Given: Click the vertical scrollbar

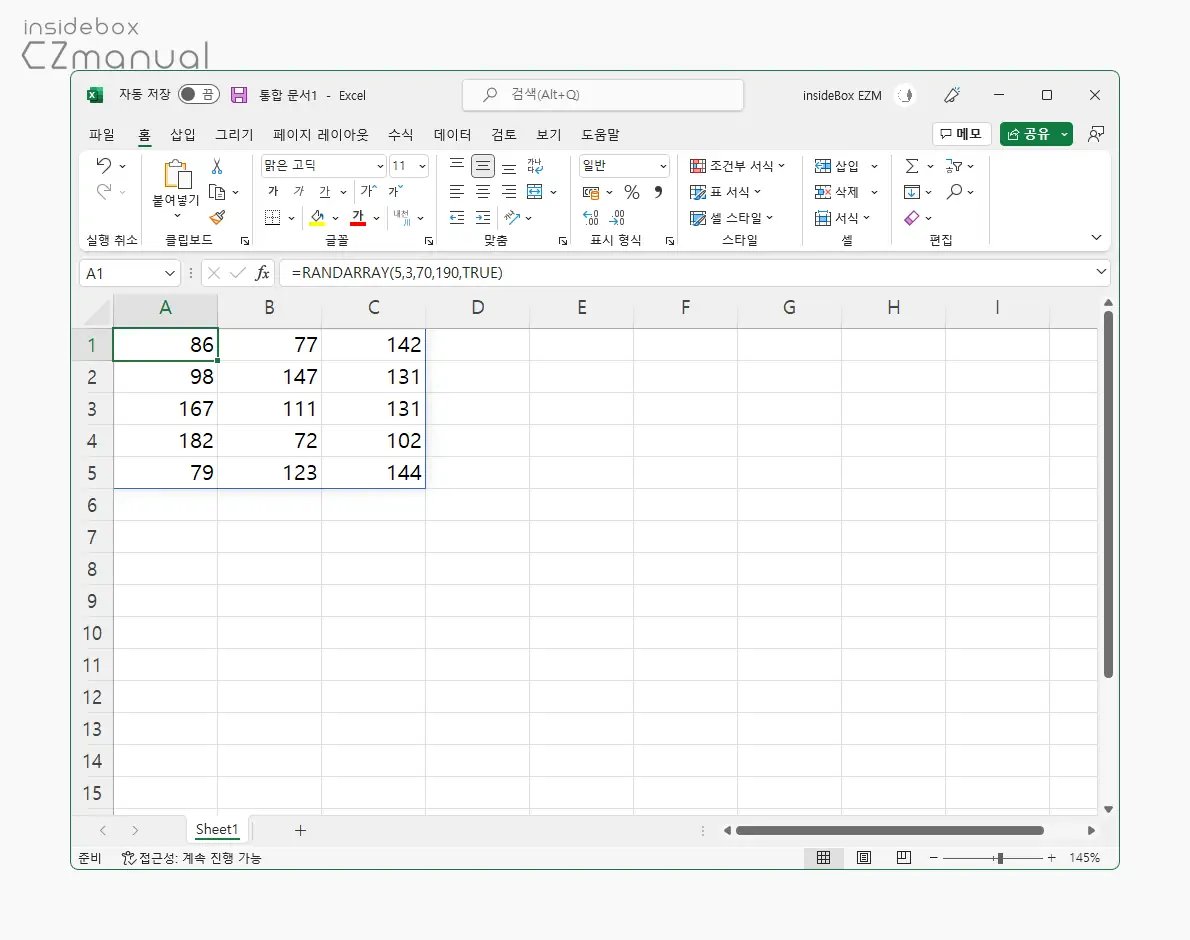Looking at the screenshot, I should (1108, 493).
